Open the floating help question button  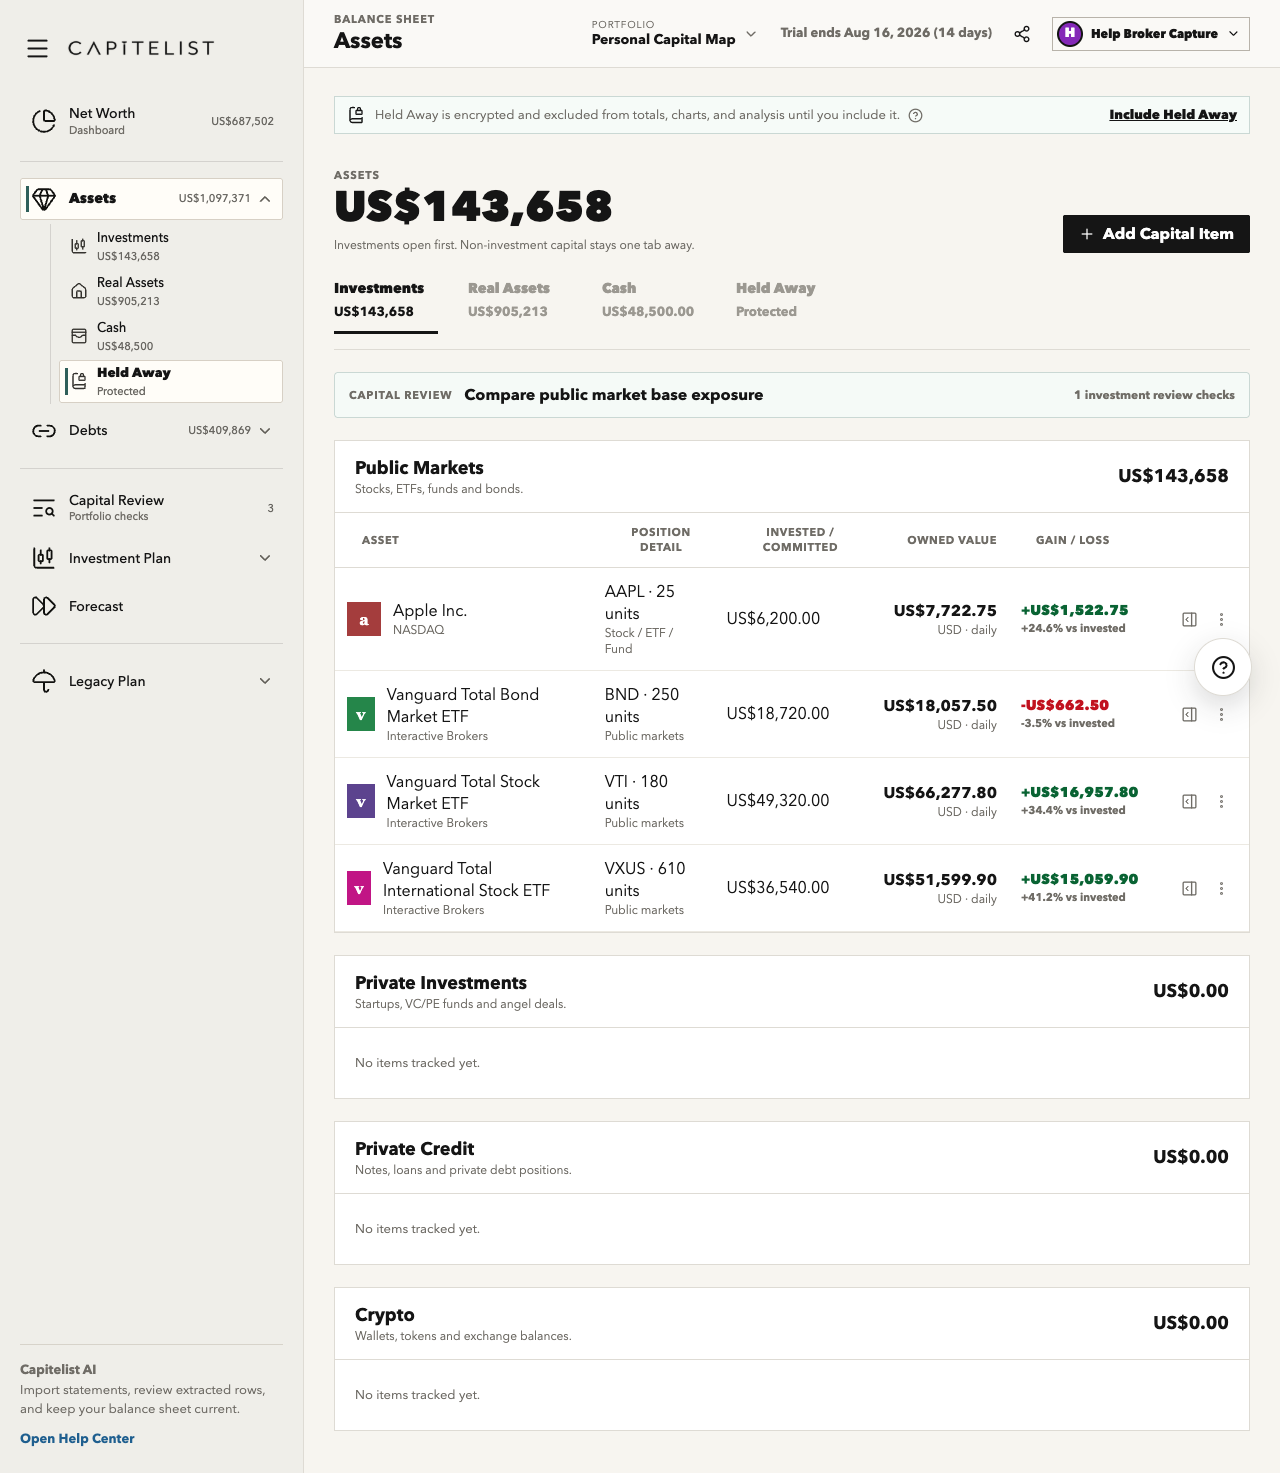click(1223, 668)
